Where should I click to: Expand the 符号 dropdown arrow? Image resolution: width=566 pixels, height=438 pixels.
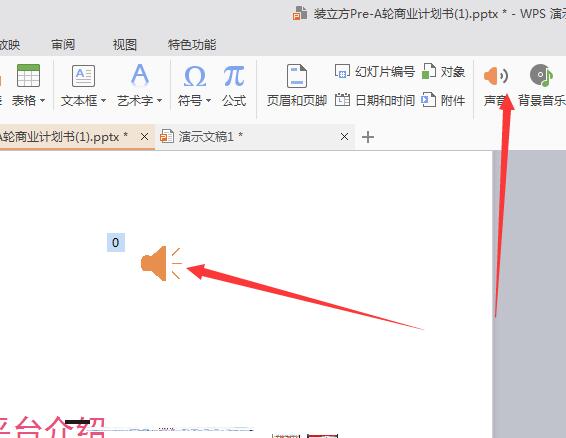(208, 101)
